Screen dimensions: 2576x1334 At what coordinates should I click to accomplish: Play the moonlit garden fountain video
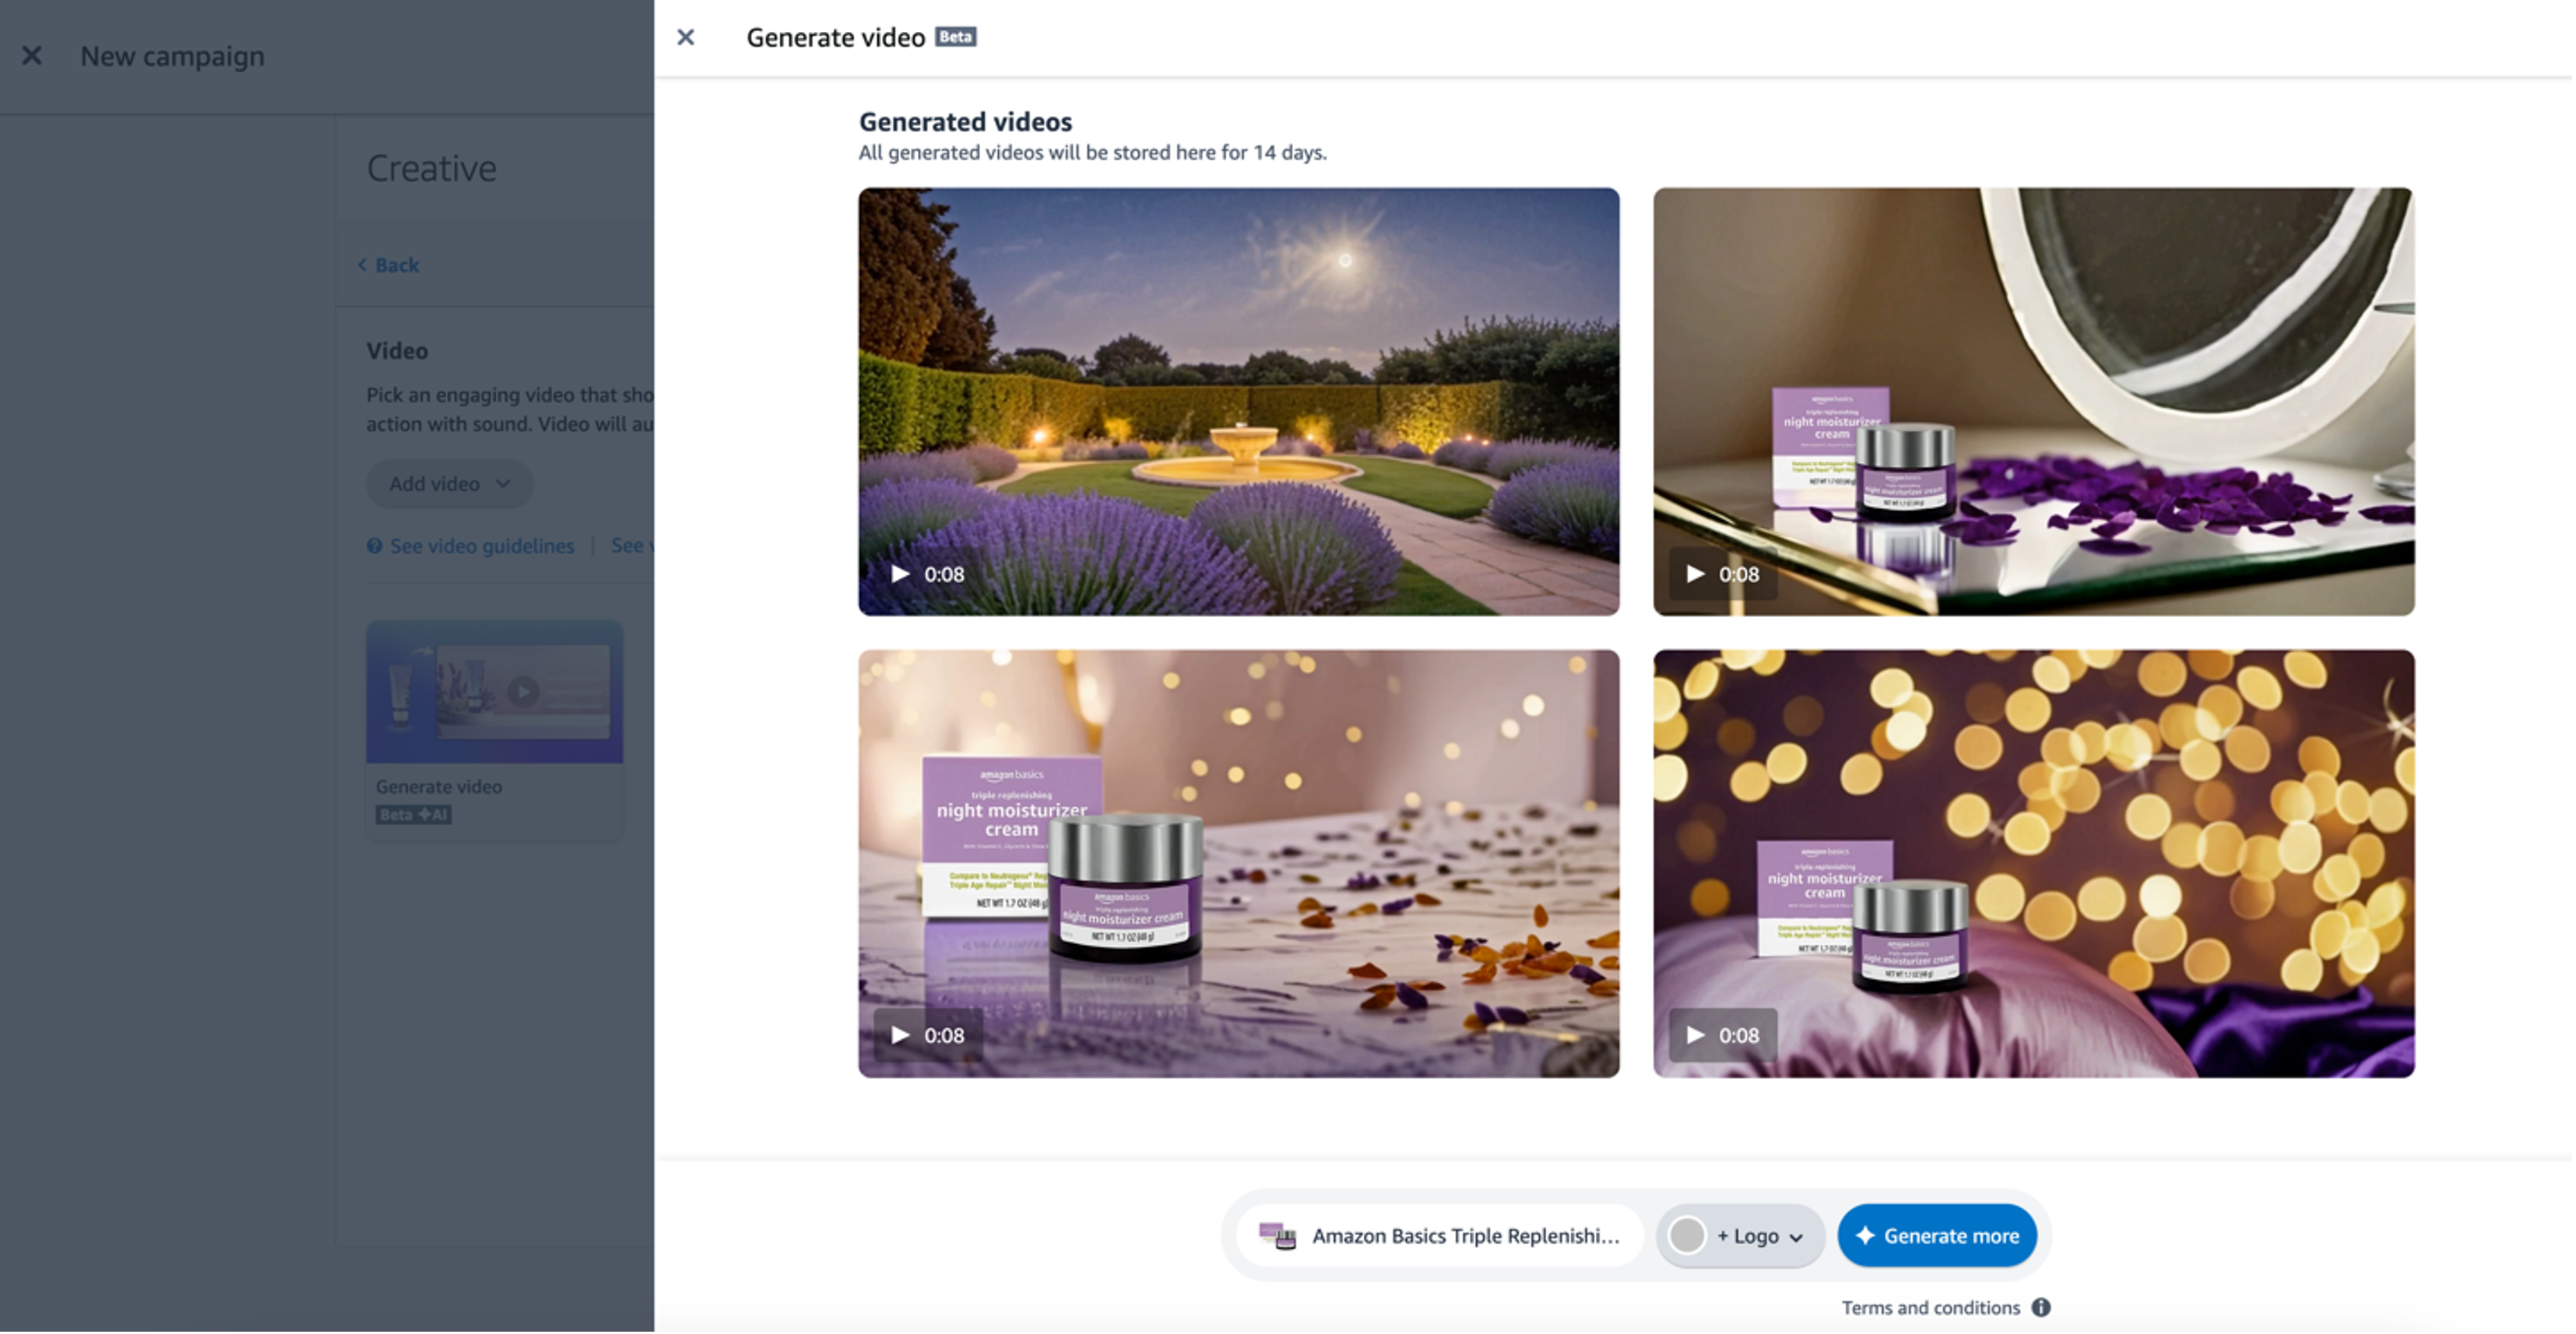pos(899,573)
